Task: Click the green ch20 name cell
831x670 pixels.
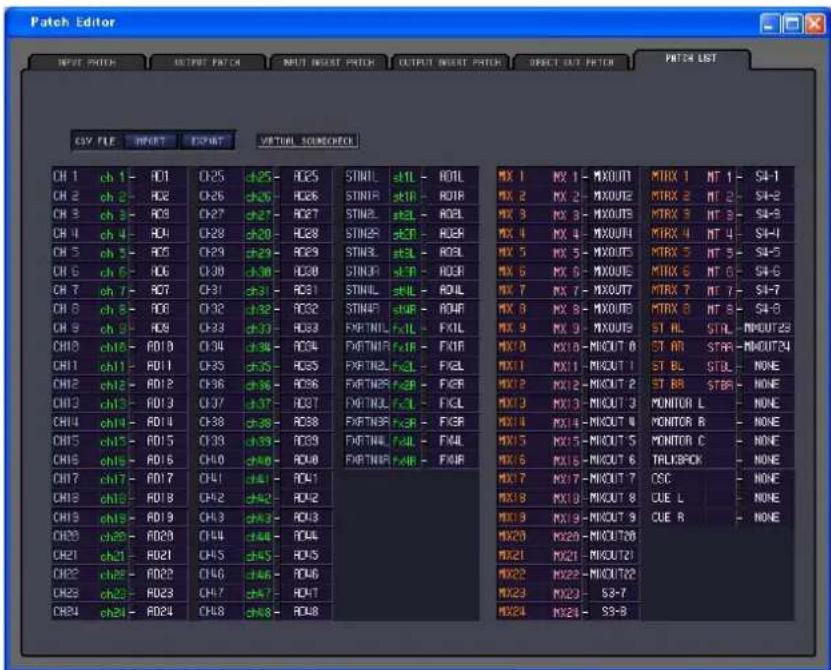Action: pos(113,536)
